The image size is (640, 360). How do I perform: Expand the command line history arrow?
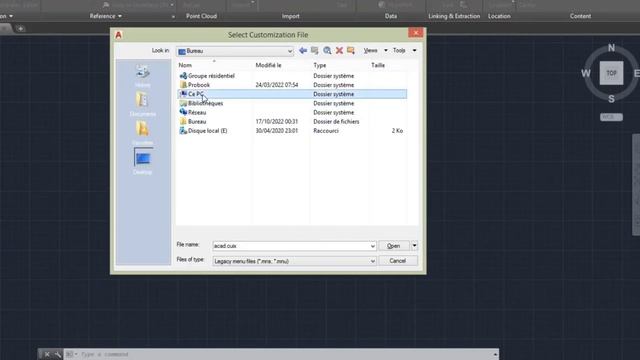click(x=495, y=354)
